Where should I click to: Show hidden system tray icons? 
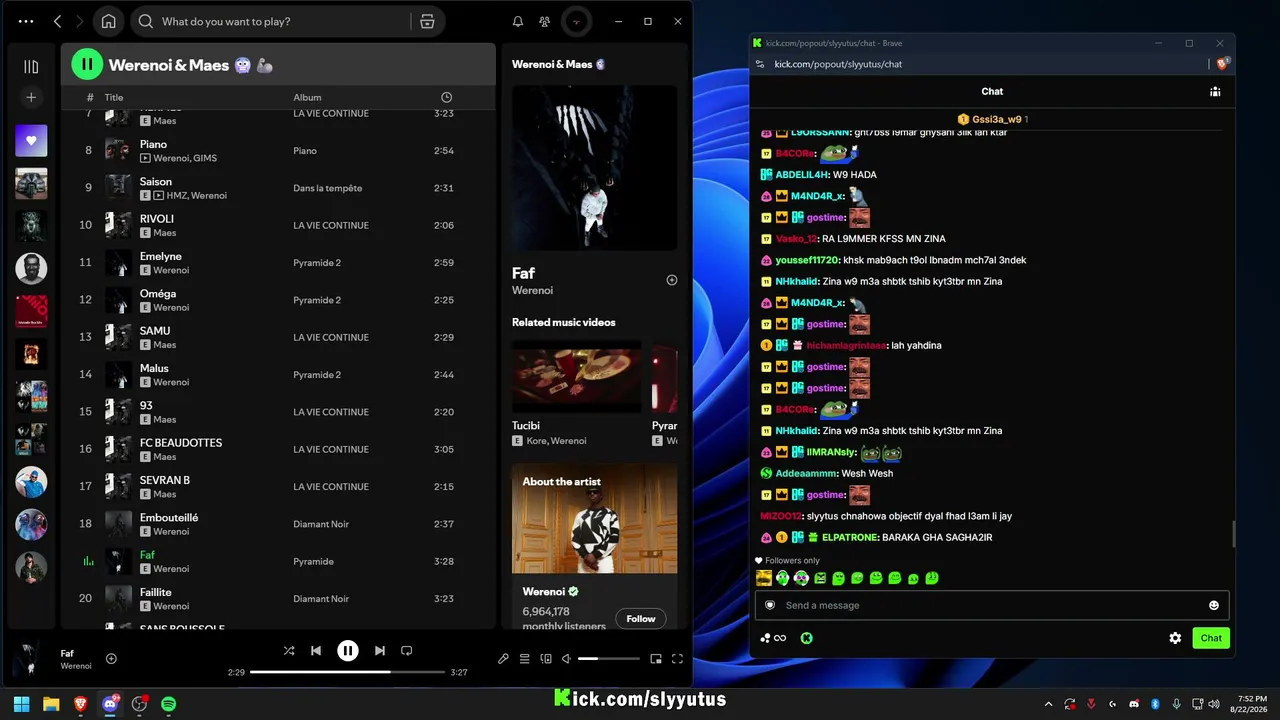click(x=1048, y=704)
